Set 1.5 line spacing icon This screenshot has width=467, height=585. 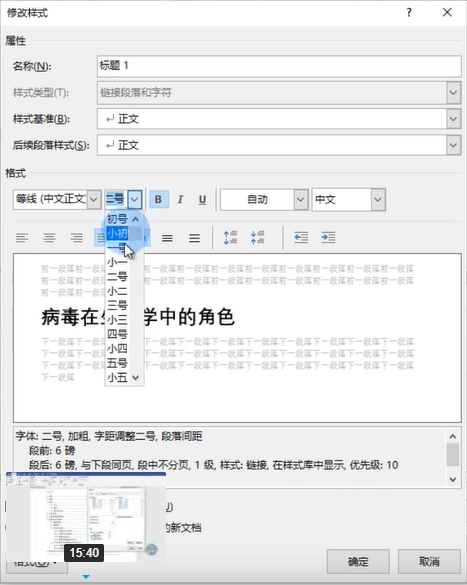click(x=167, y=238)
